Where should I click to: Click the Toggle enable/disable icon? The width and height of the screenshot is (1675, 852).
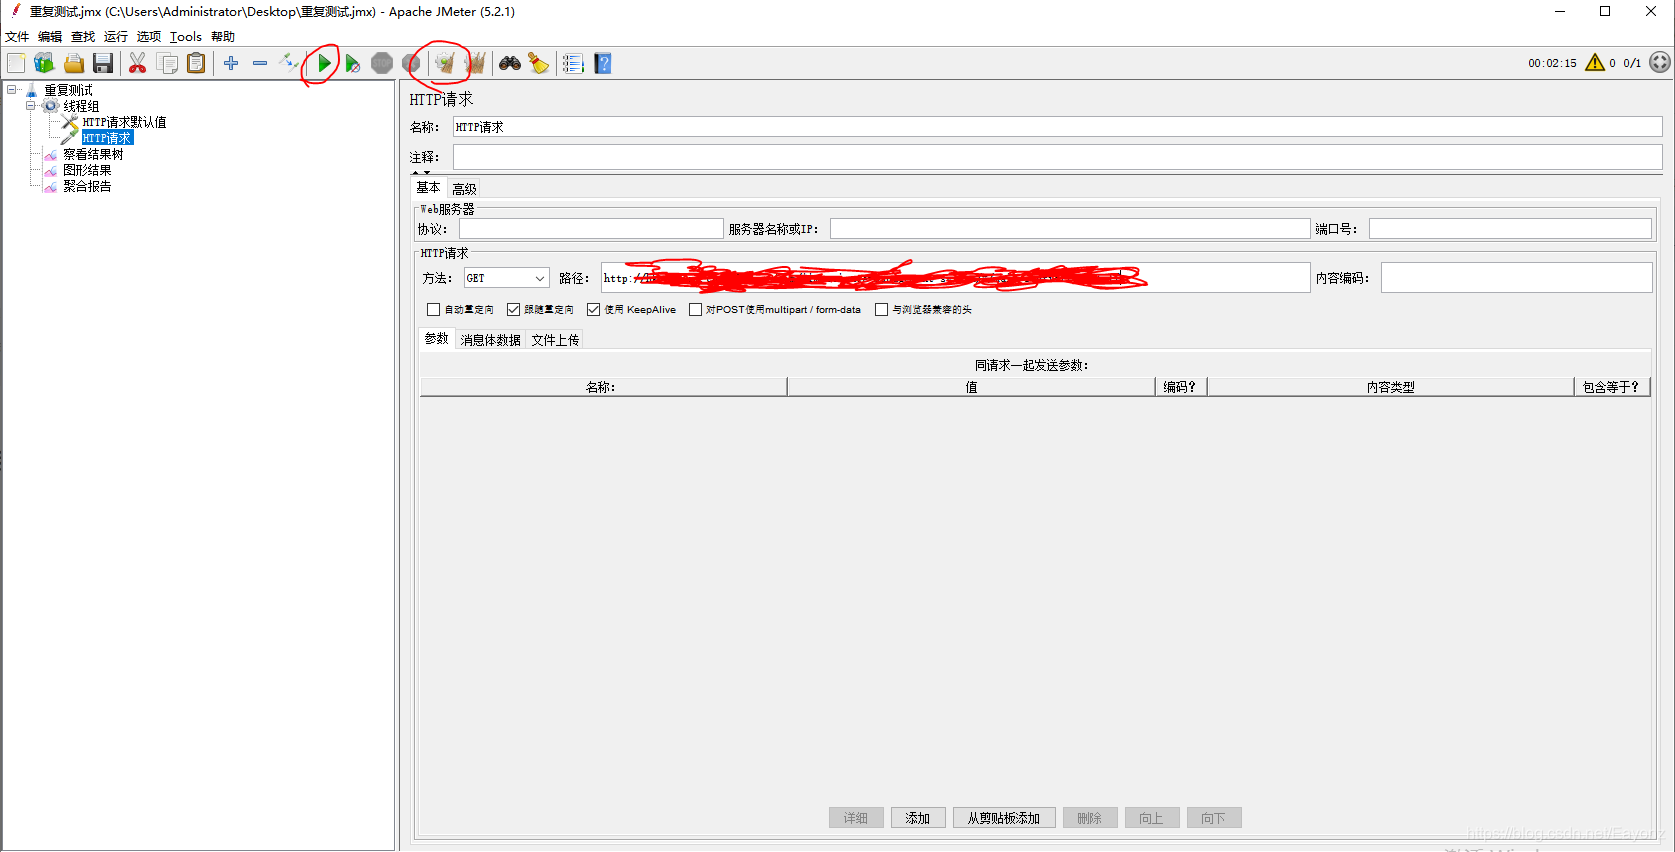coord(289,63)
